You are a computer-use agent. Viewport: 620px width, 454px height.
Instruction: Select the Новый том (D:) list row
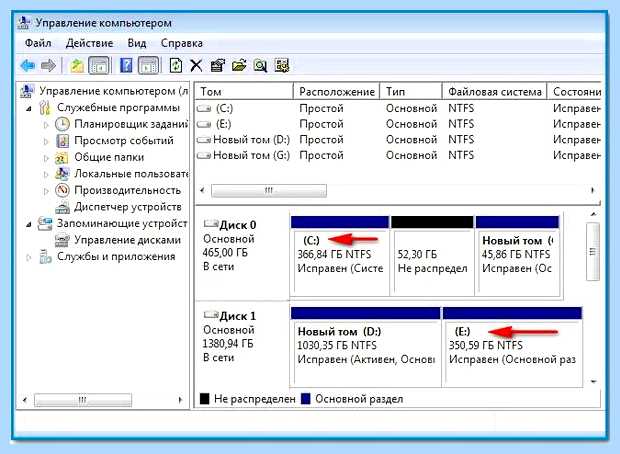[x=399, y=140]
